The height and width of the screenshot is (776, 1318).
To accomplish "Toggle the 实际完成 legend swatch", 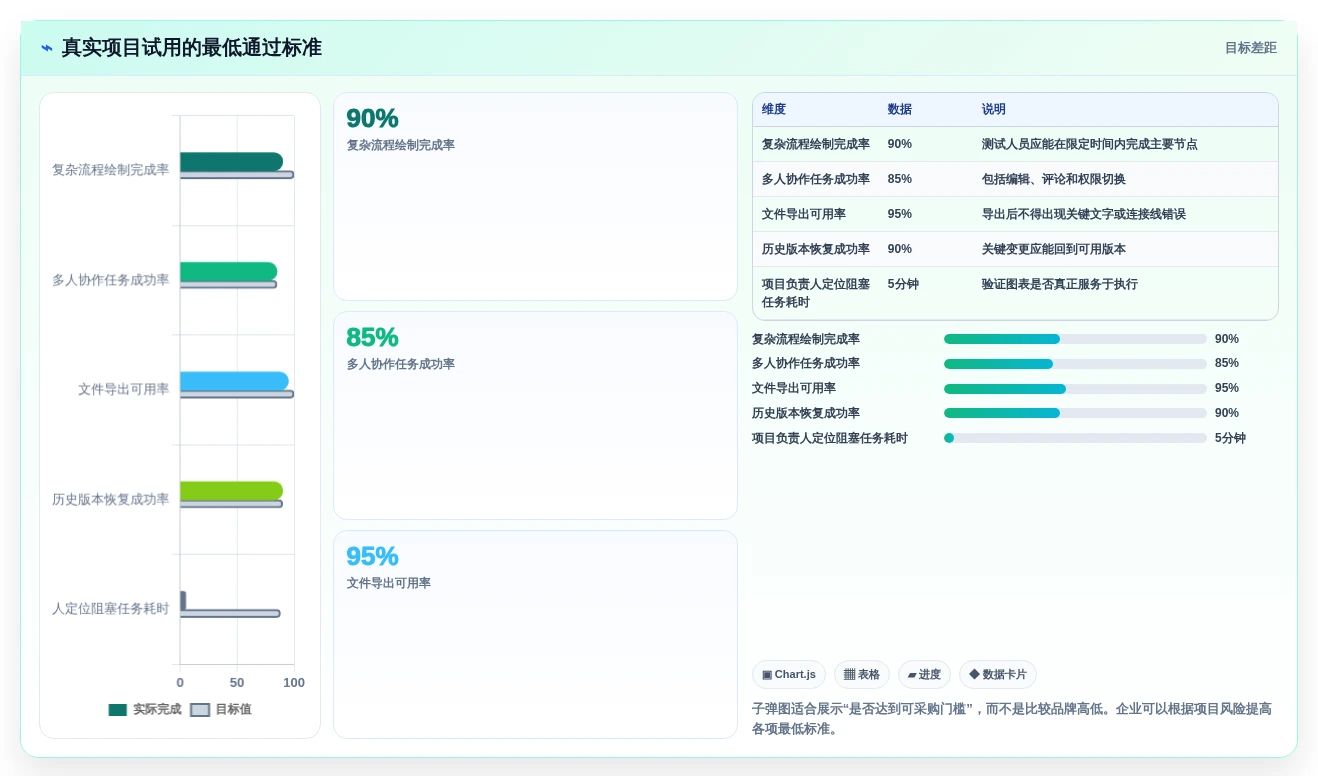I will [118, 710].
